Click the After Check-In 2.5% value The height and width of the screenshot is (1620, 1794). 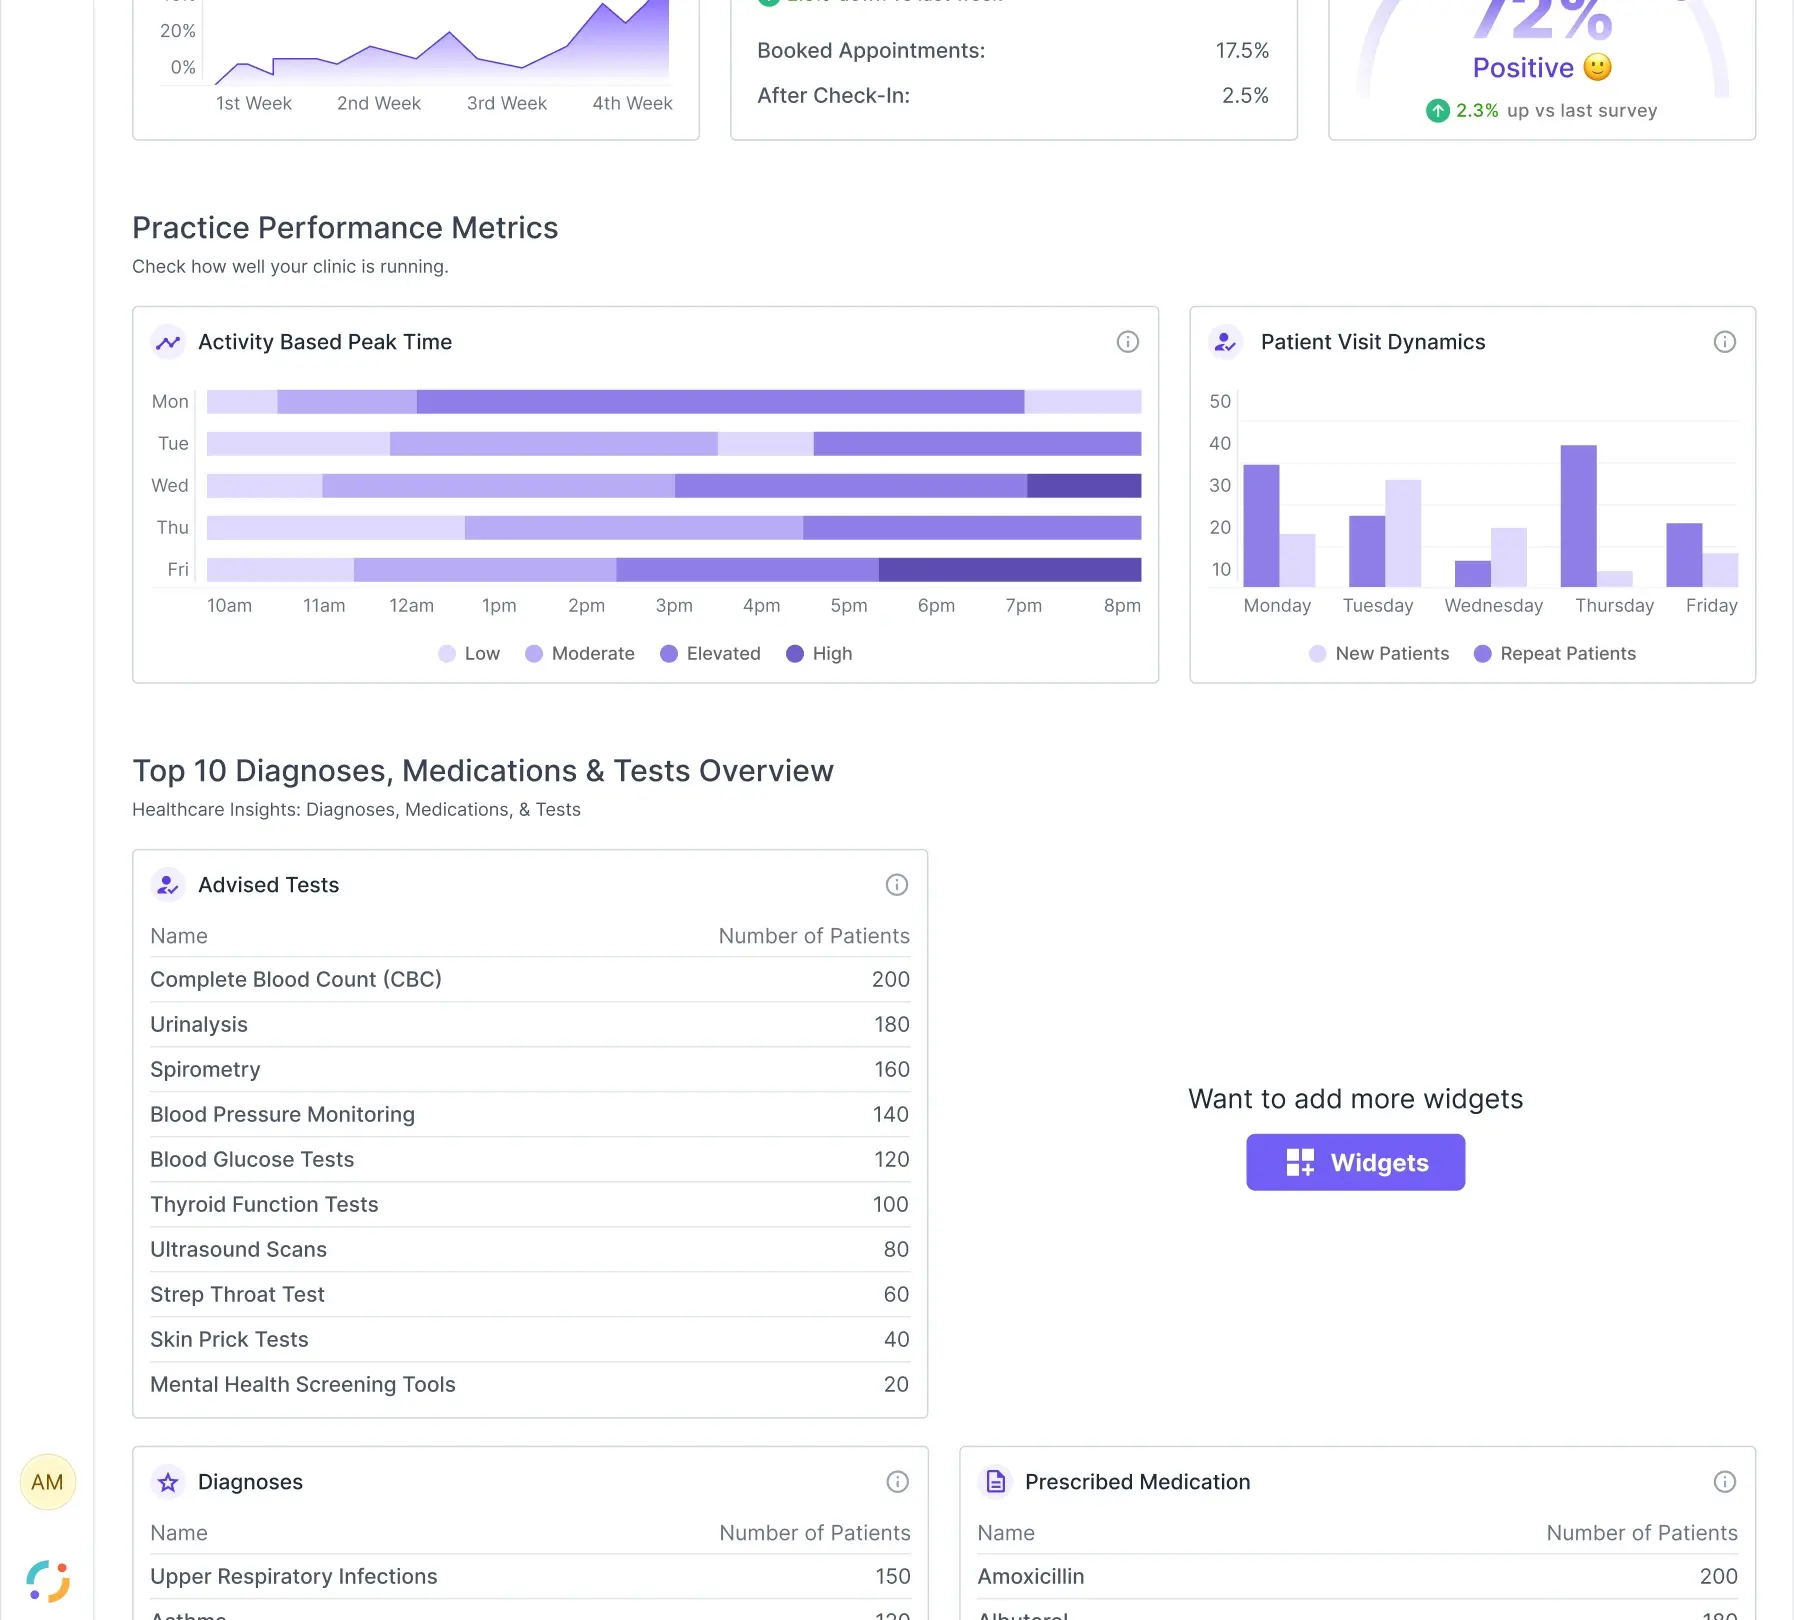[1245, 96]
